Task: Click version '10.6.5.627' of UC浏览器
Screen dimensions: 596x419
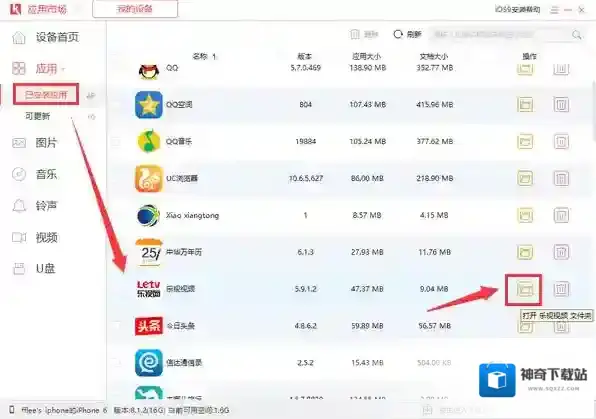Action: click(x=306, y=178)
